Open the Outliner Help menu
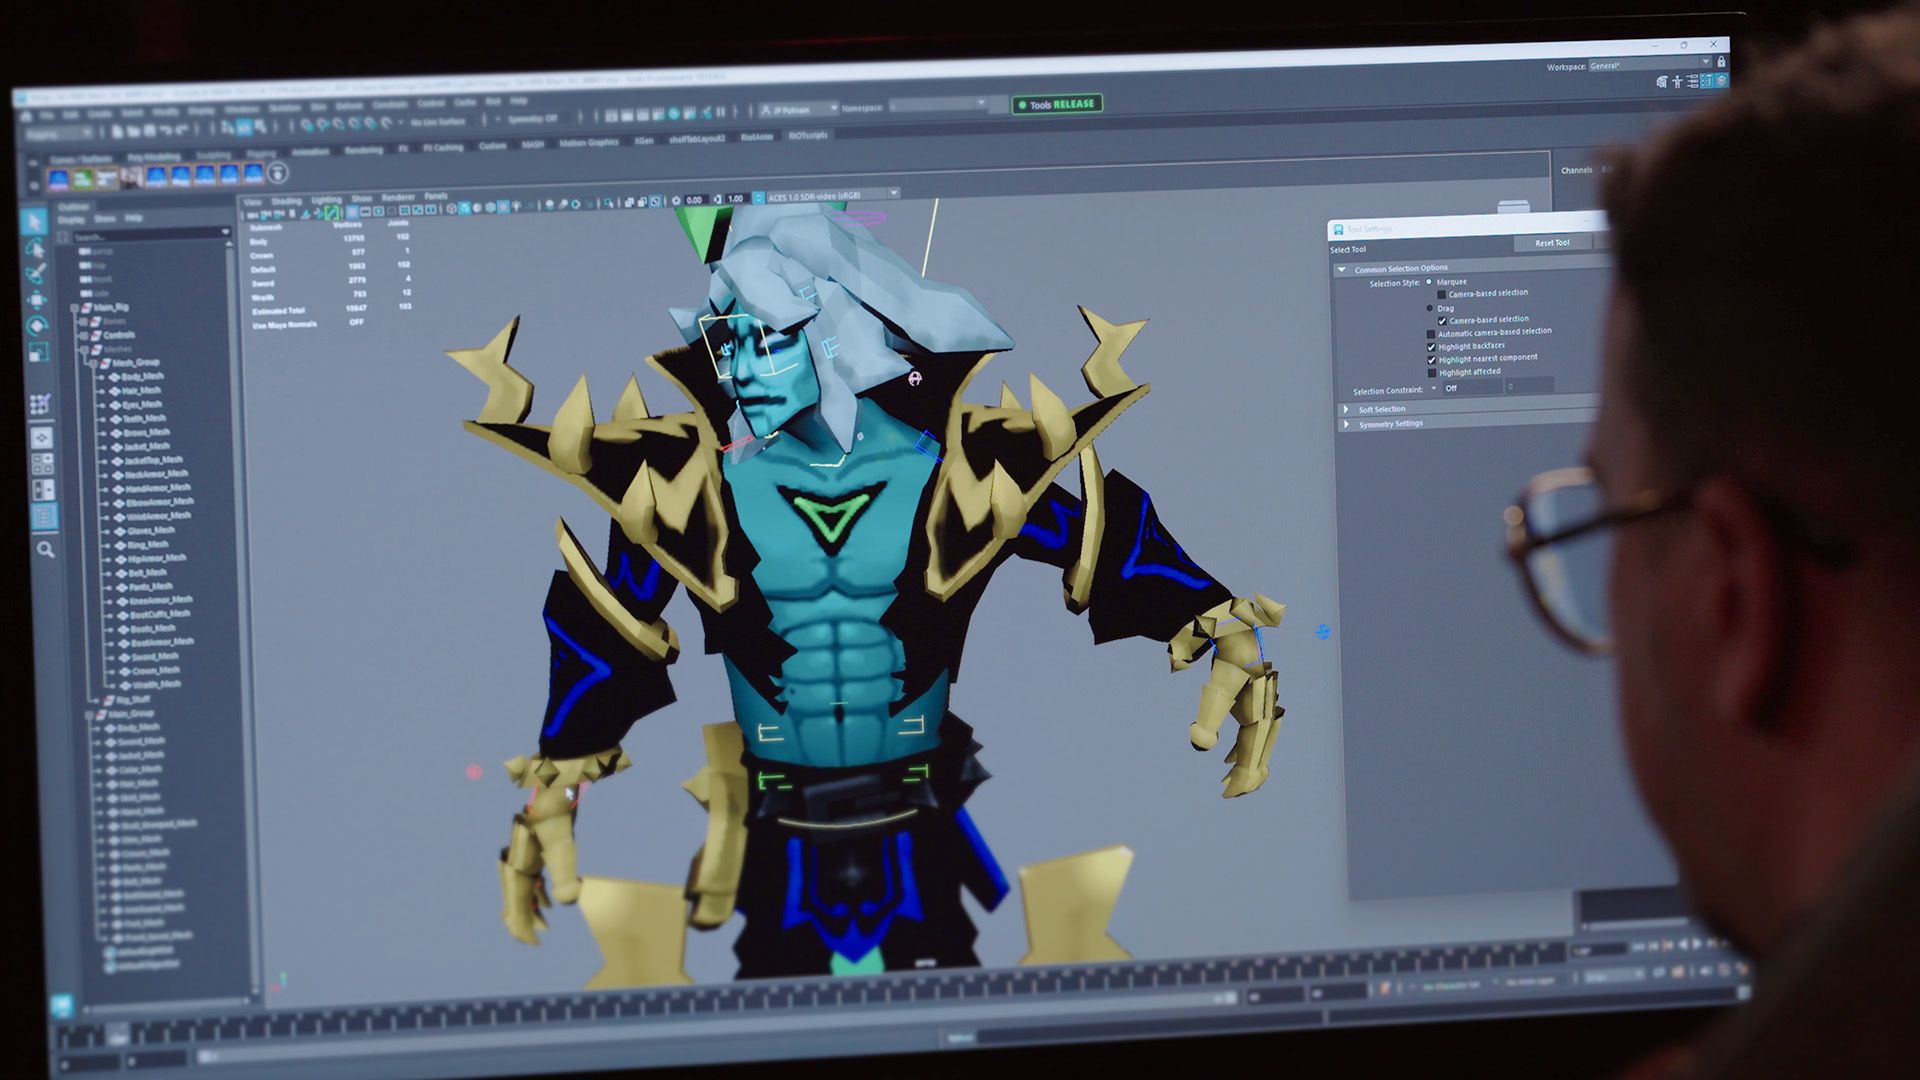 point(134,218)
